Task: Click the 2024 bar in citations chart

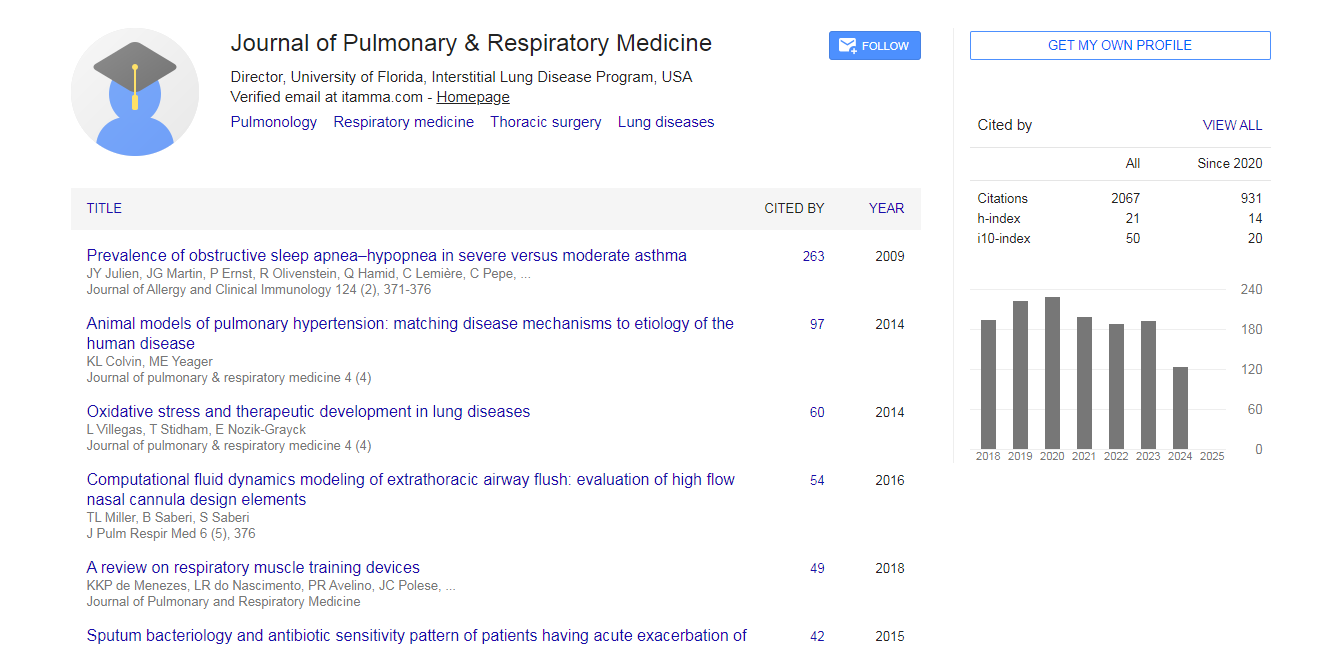Action: 1180,408
